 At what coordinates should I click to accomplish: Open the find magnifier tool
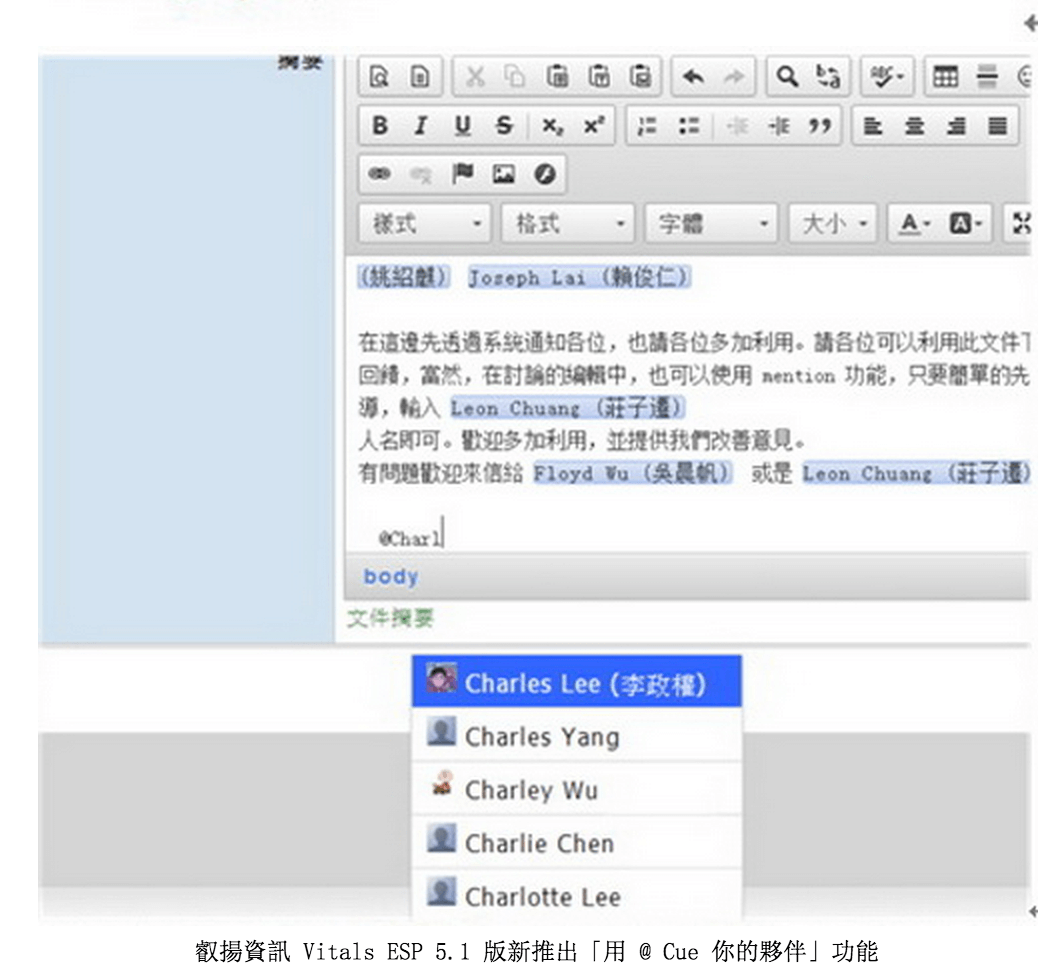click(788, 77)
